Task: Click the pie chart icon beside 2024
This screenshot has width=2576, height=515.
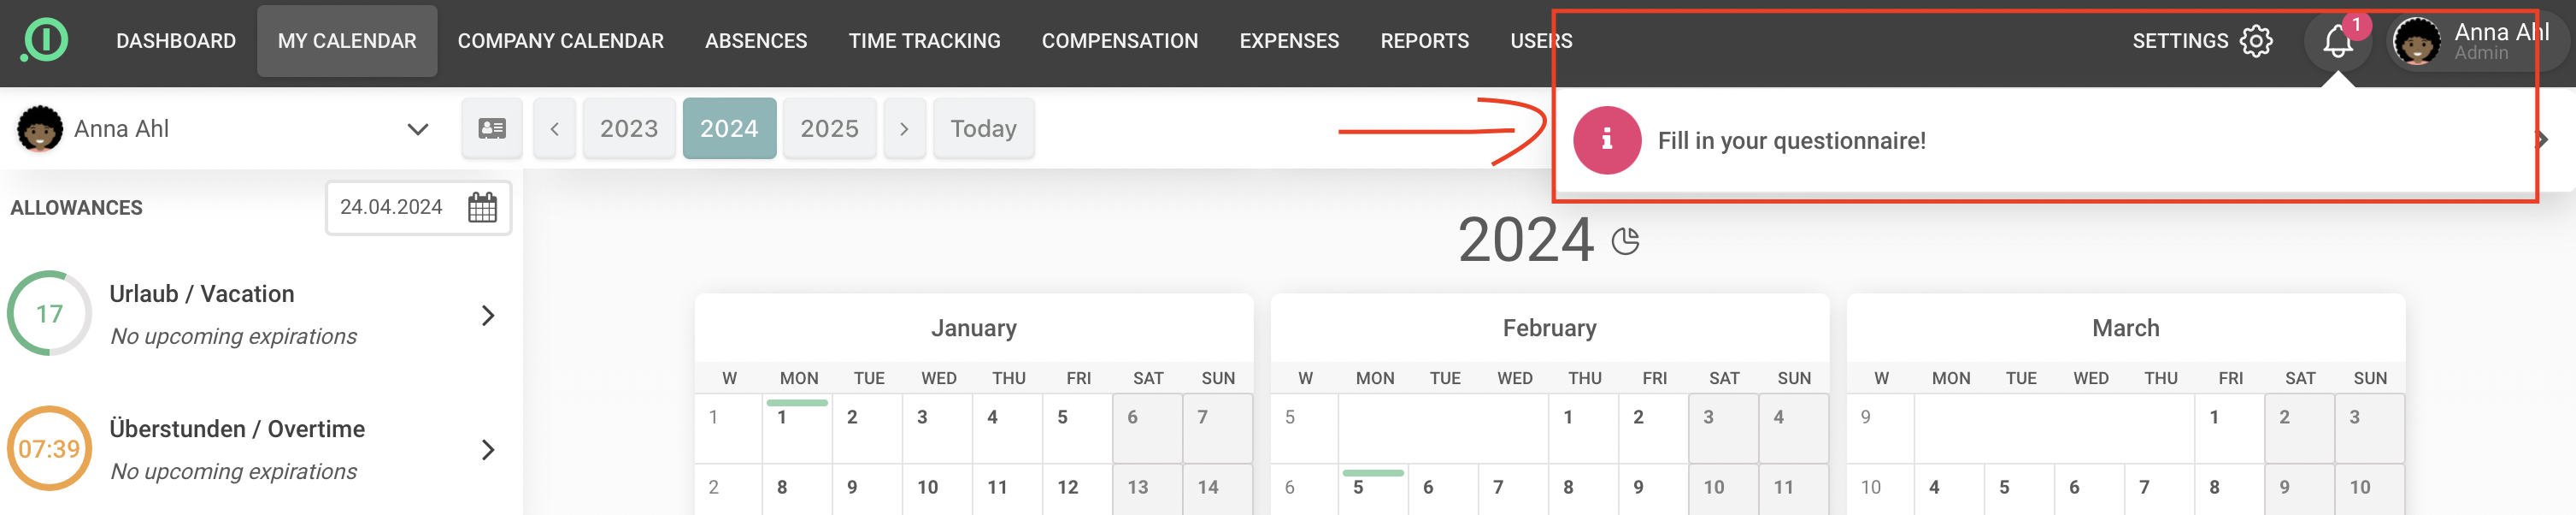Action: pos(1626,241)
